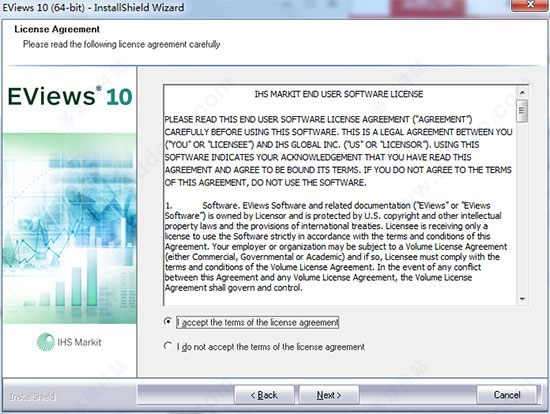Image resolution: width=550 pixels, height=414 pixels.
Task: Click inside the license agreement text box
Action: coord(340,195)
